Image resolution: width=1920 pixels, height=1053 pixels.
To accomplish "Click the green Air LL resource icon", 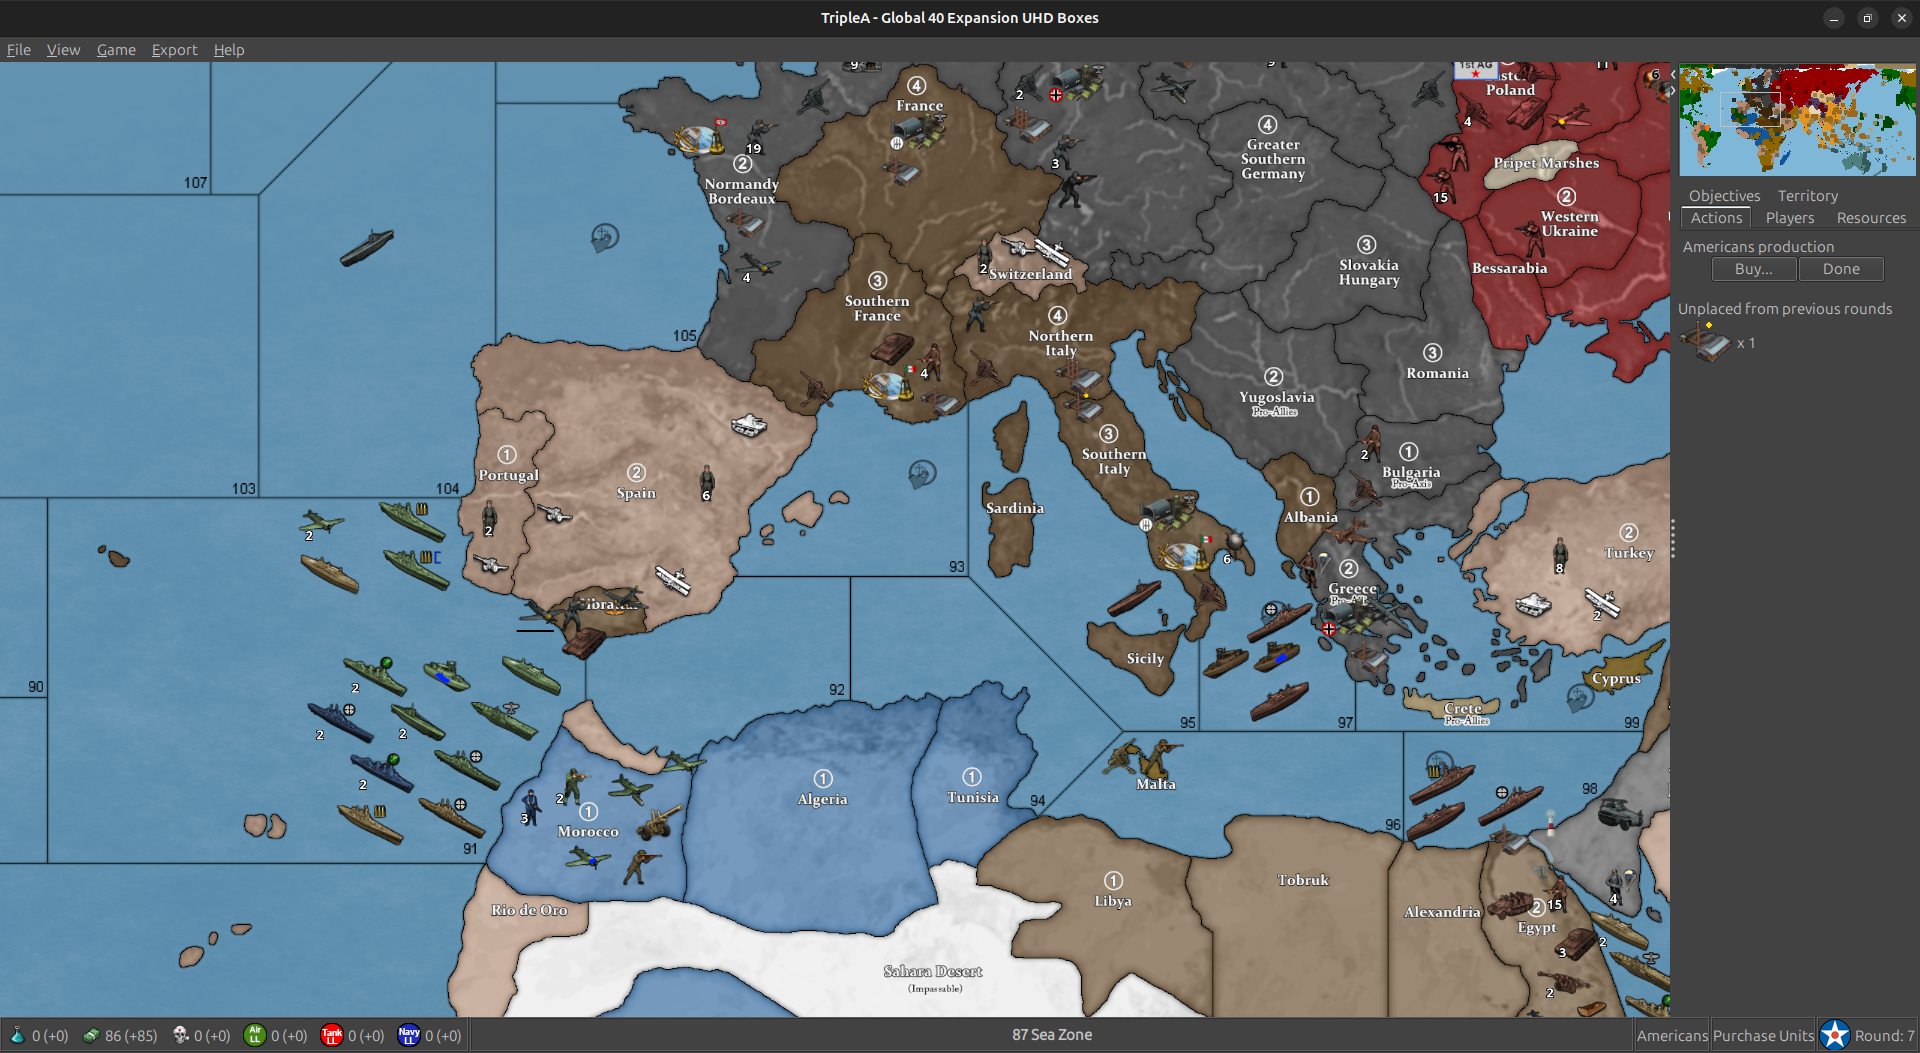I will point(255,1036).
